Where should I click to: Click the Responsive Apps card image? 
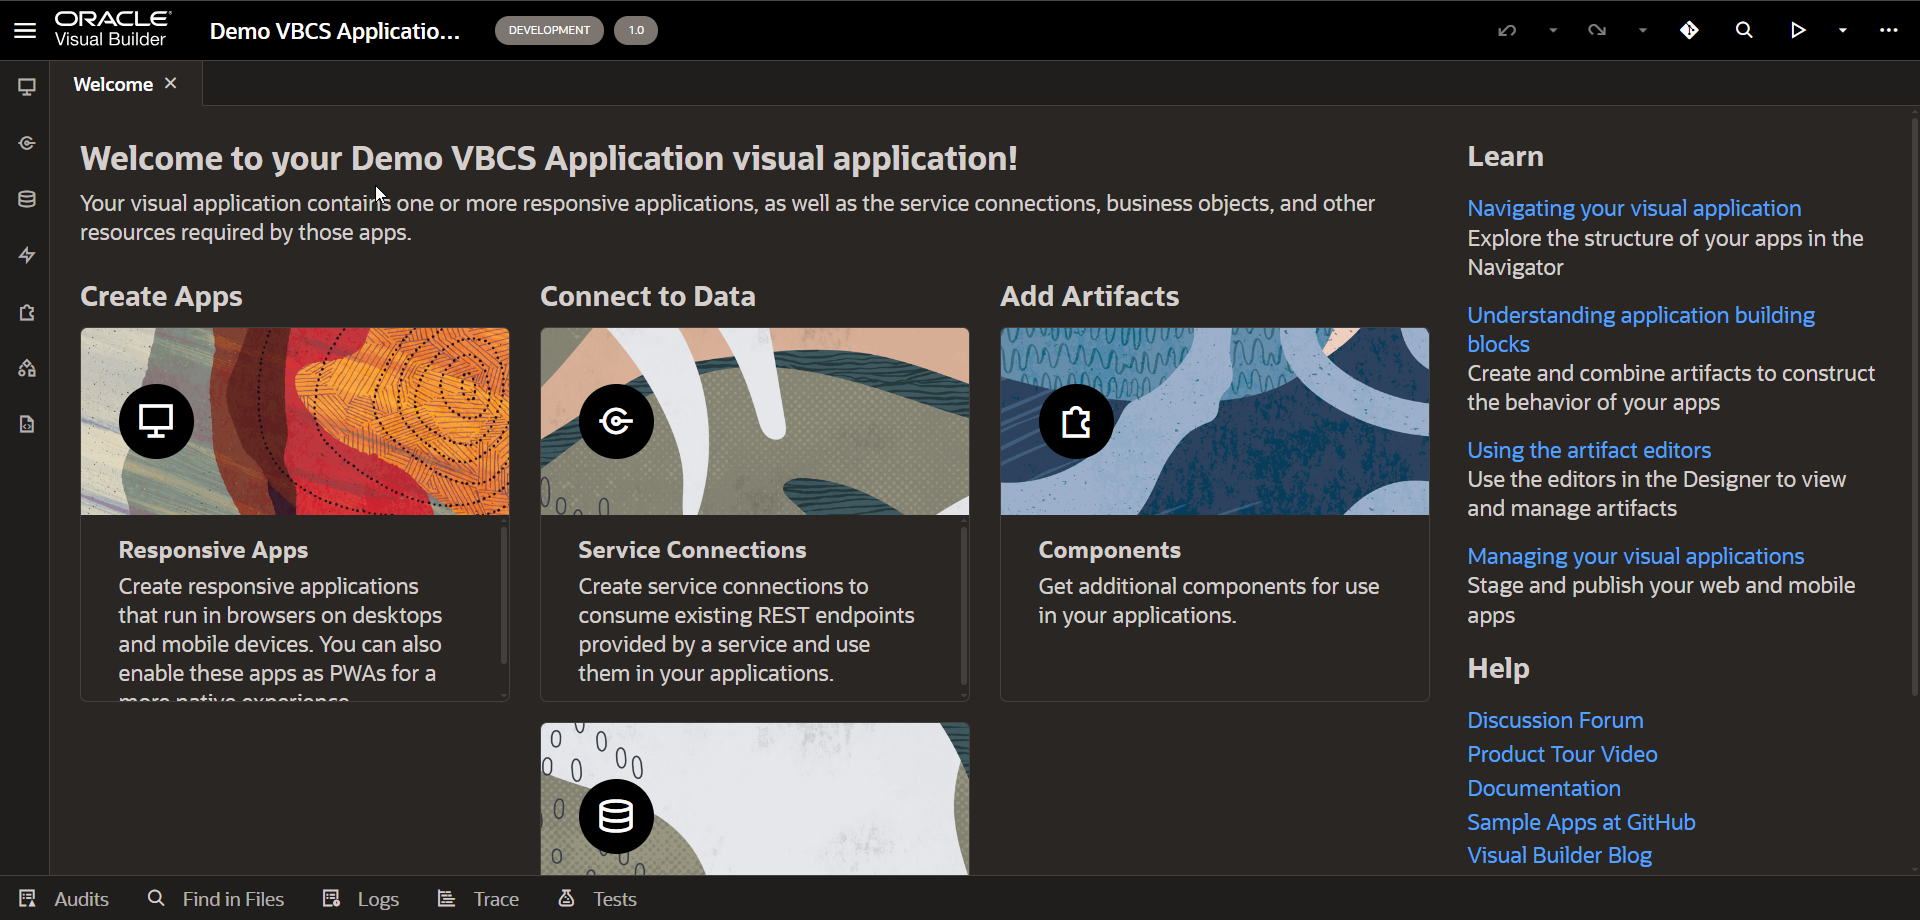click(295, 421)
